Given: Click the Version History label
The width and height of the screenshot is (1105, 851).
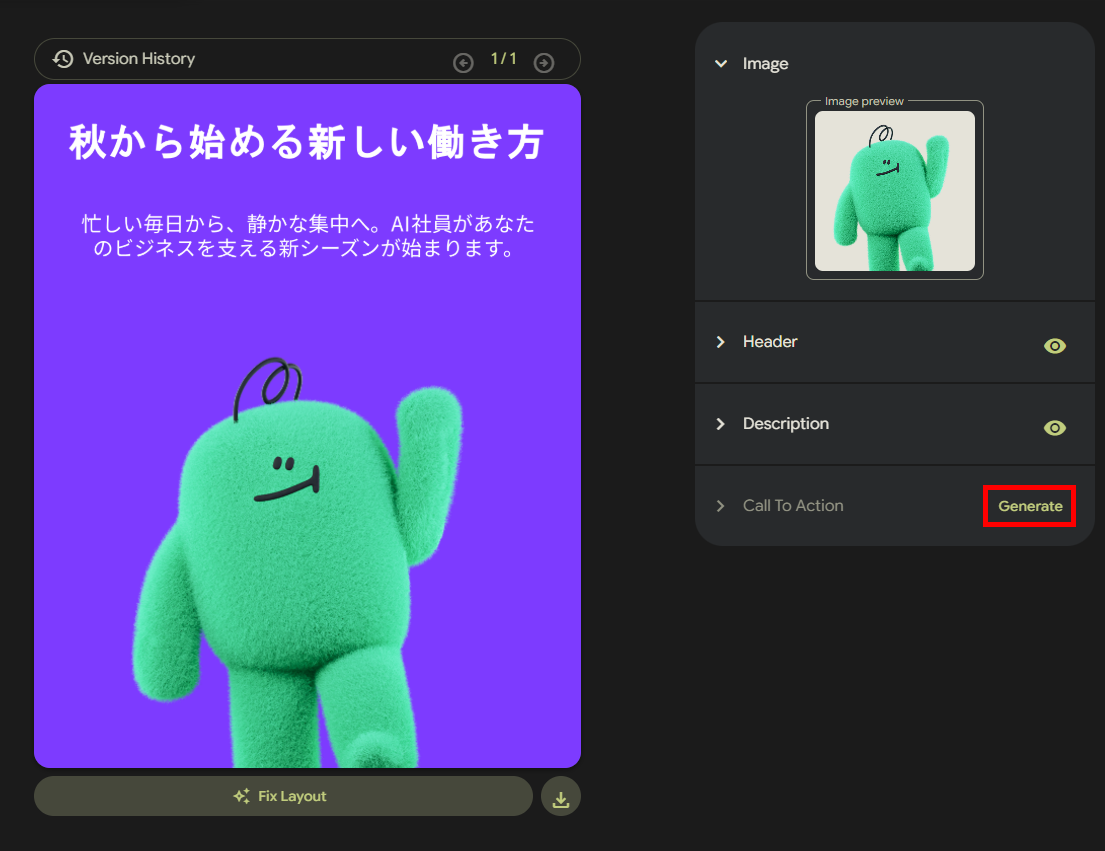Looking at the screenshot, I should tap(139, 59).
